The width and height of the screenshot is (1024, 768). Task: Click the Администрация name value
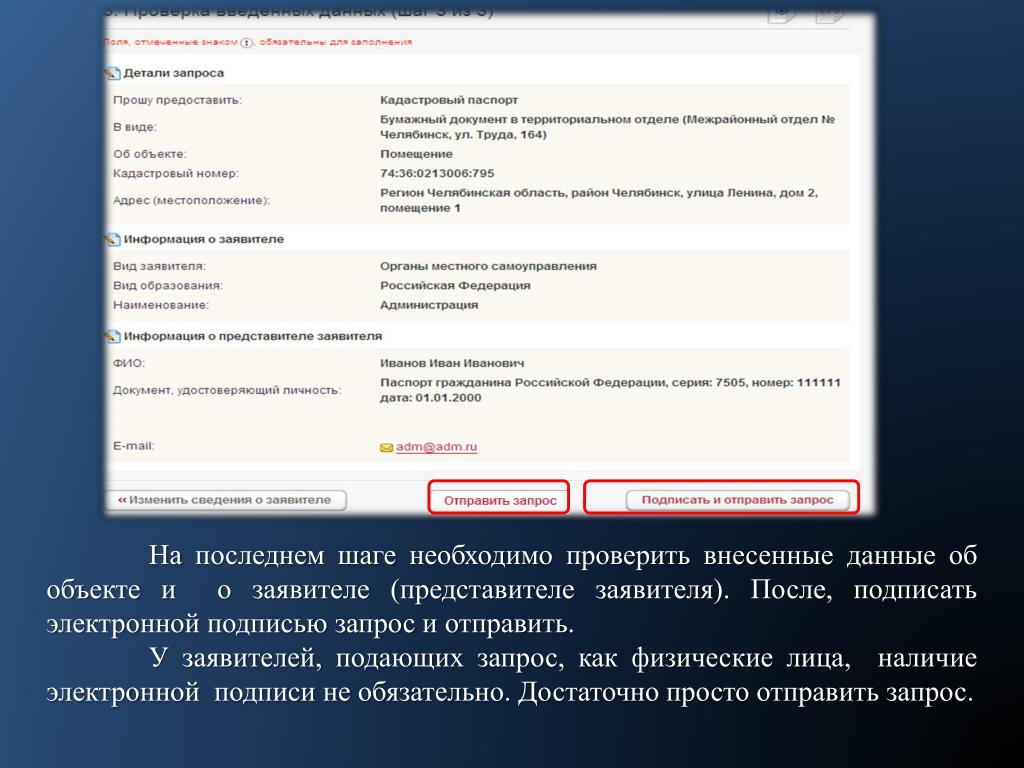click(x=429, y=305)
